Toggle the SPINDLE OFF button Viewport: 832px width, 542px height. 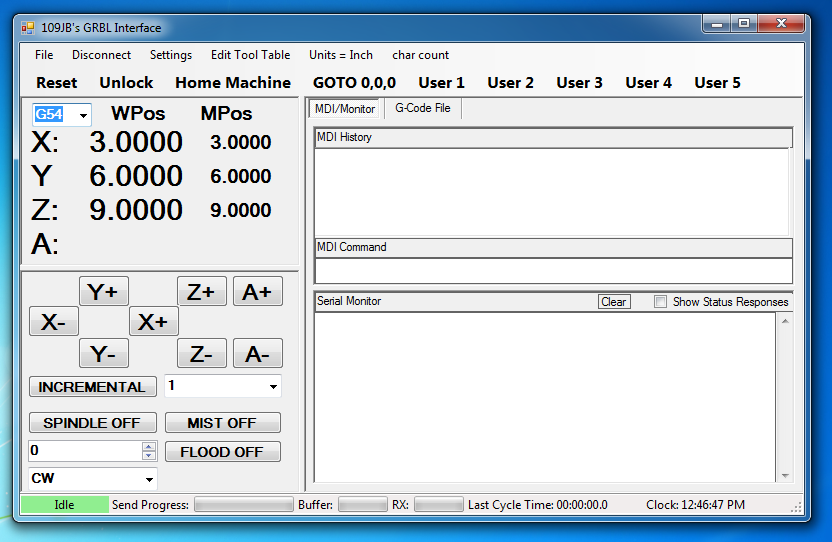pos(93,423)
